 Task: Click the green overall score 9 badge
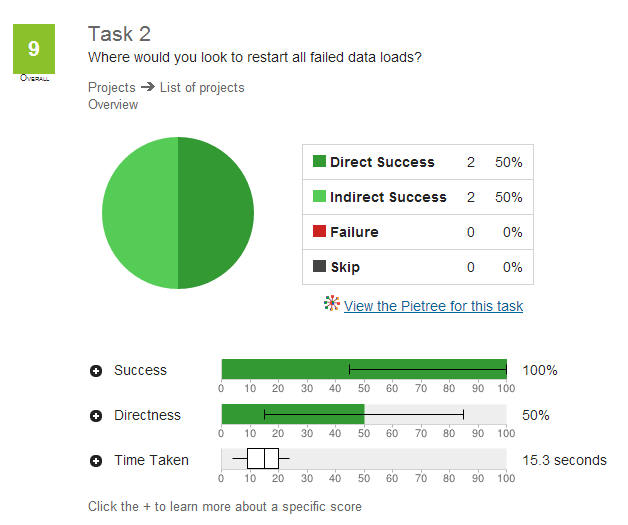coord(34,49)
